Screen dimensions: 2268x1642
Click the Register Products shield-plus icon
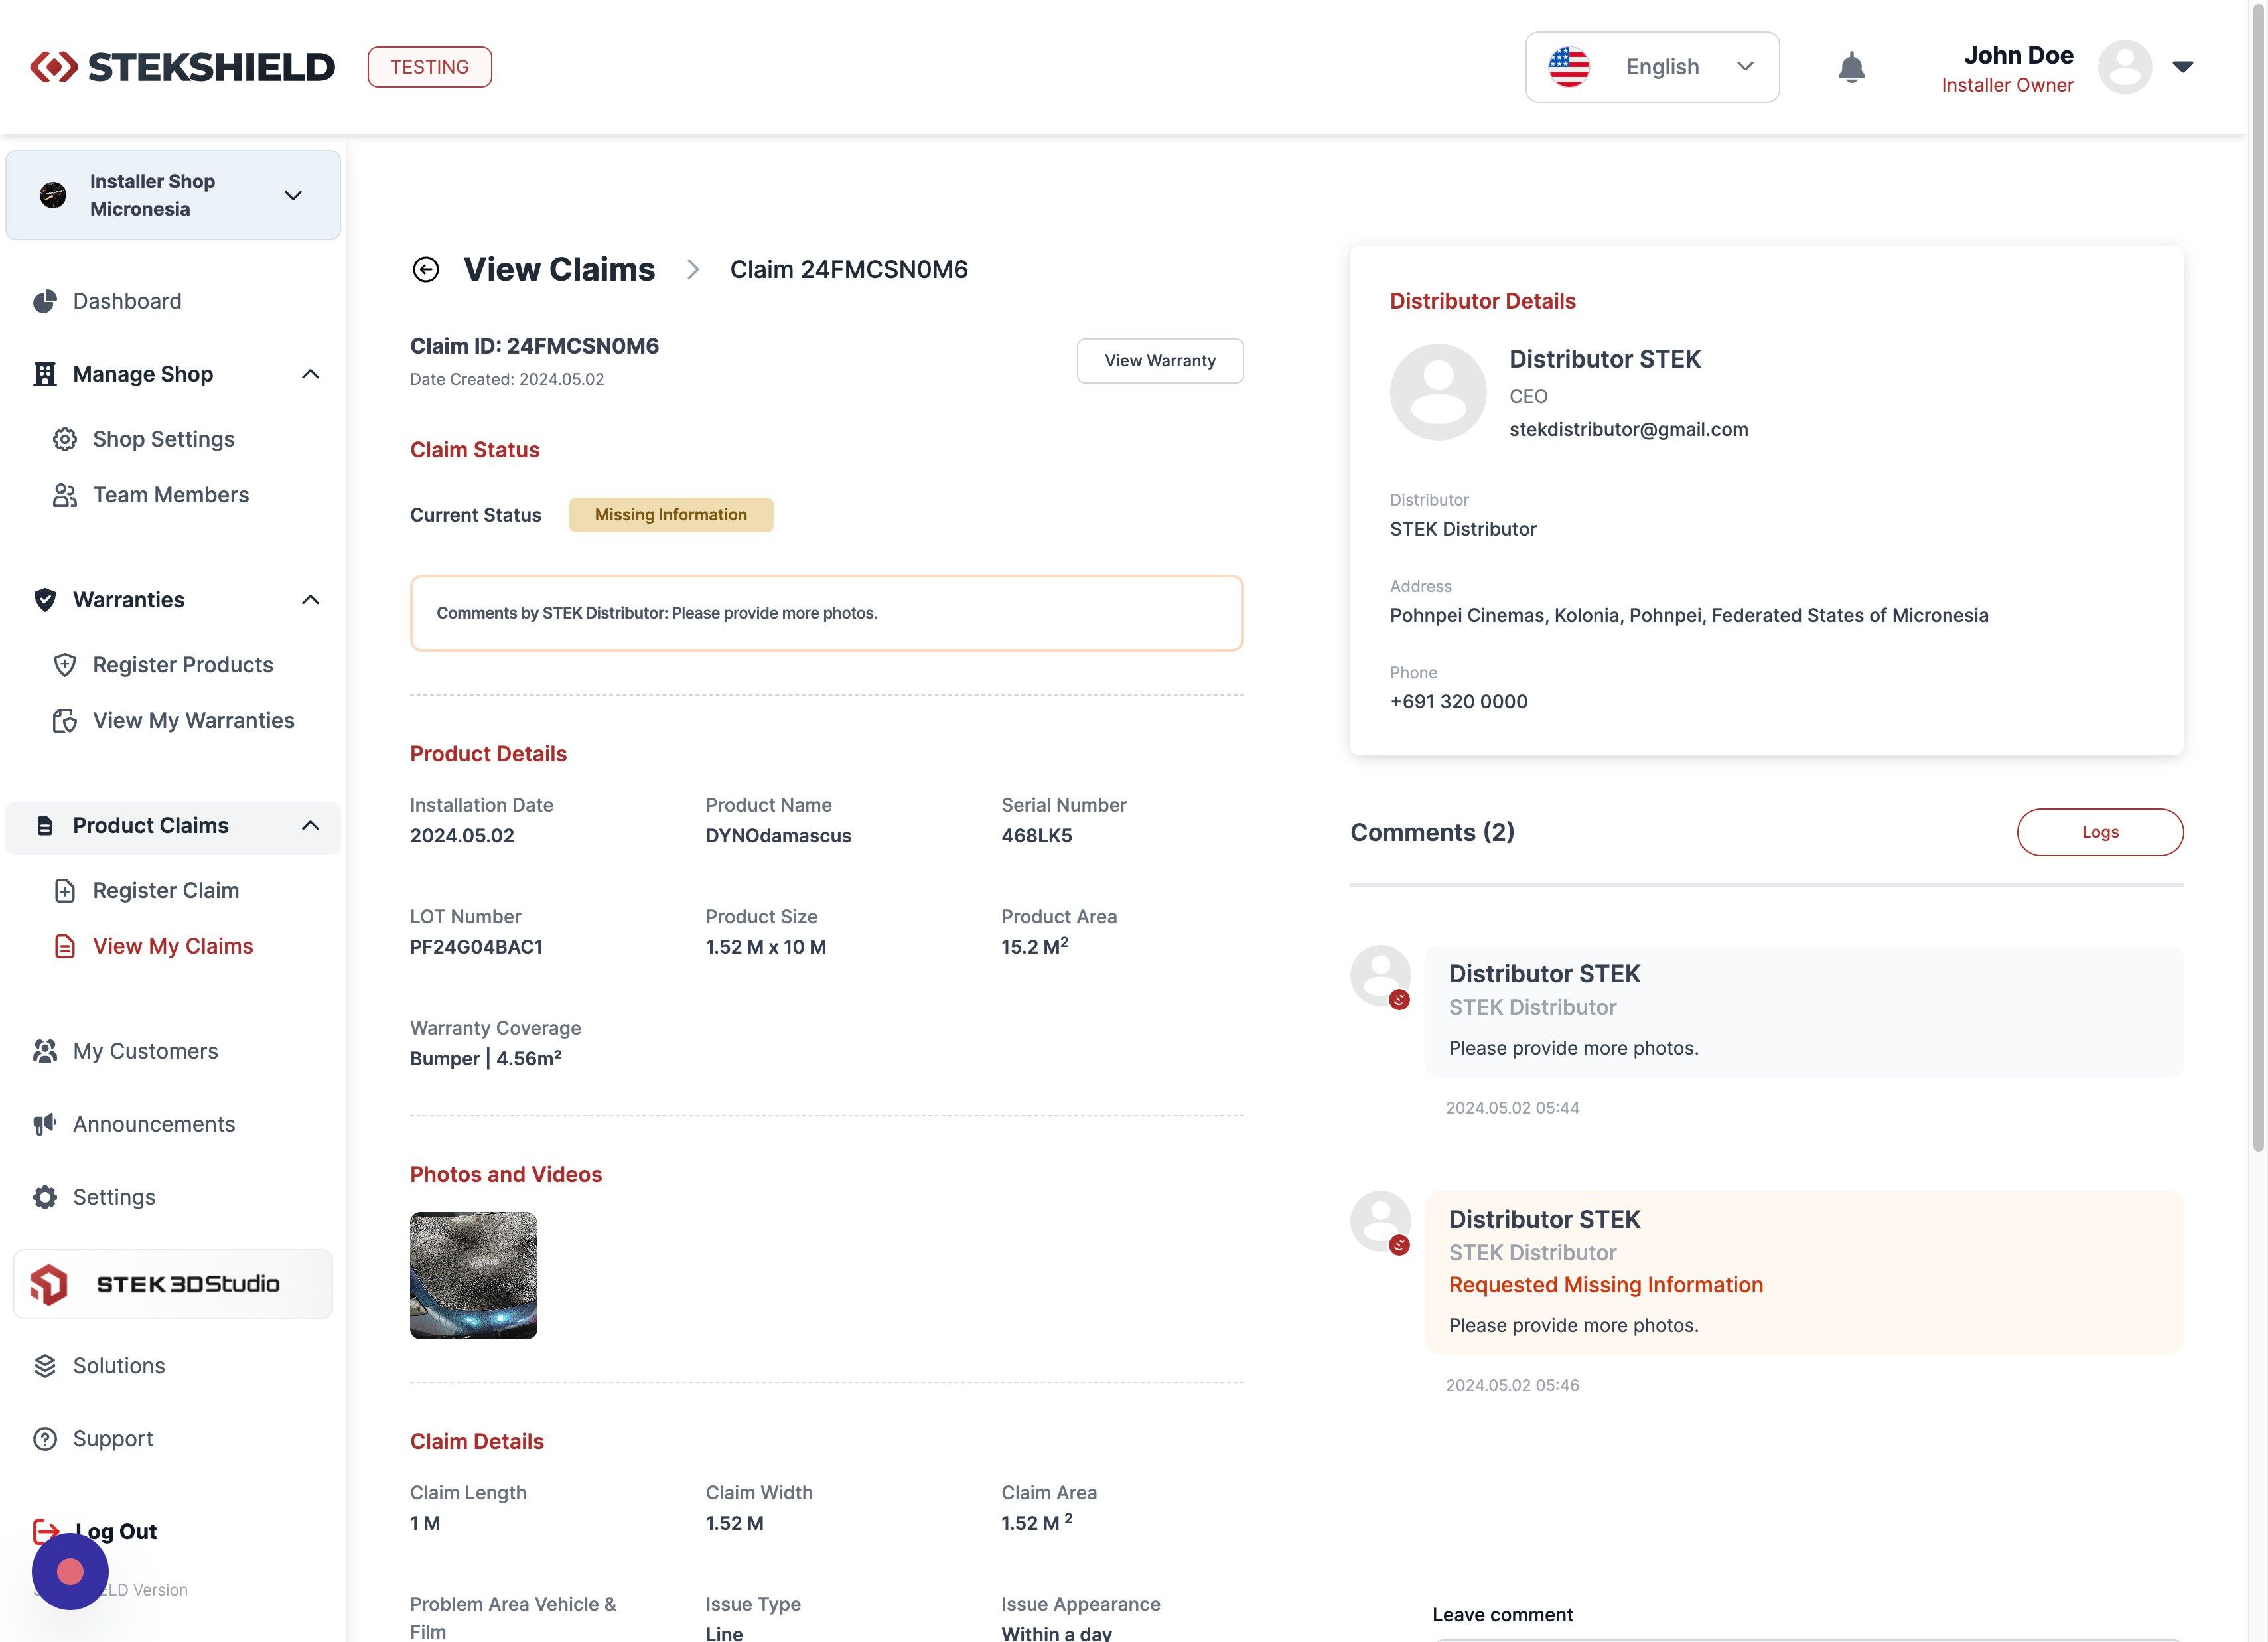(x=65, y=665)
